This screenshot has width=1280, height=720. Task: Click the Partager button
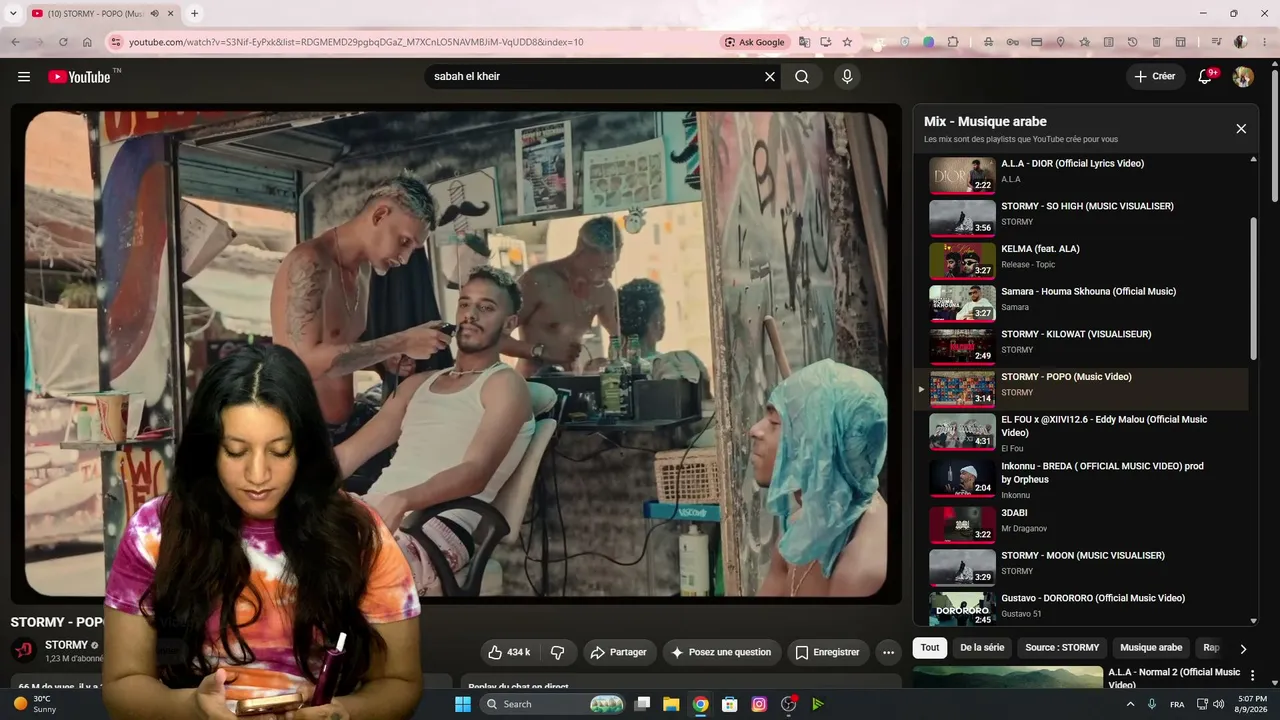(x=620, y=652)
